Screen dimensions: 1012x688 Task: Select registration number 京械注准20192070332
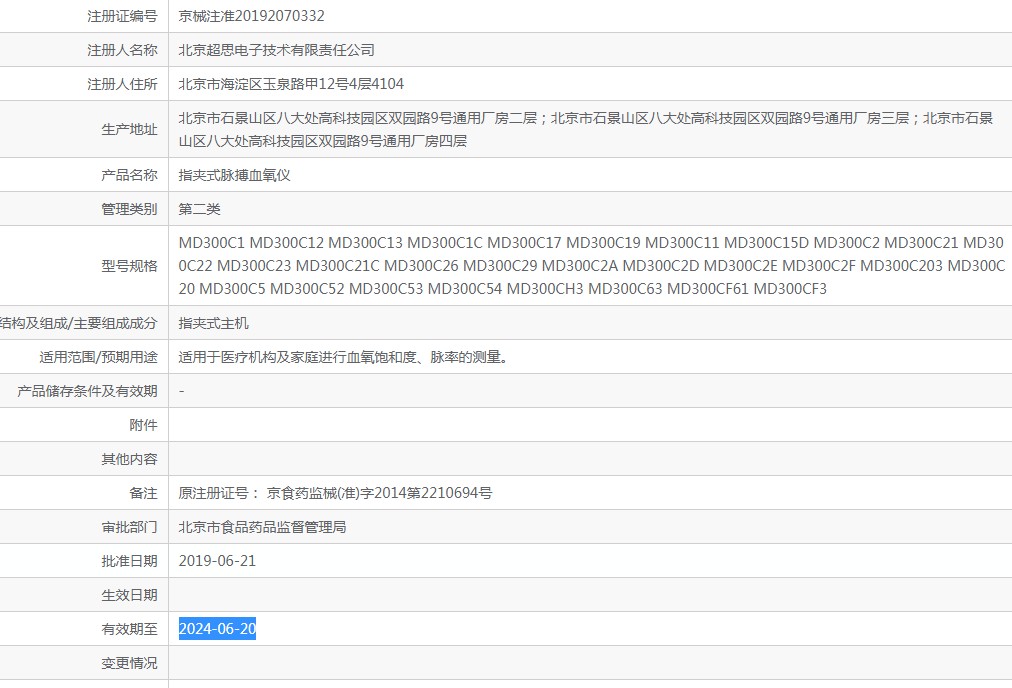coord(252,16)
